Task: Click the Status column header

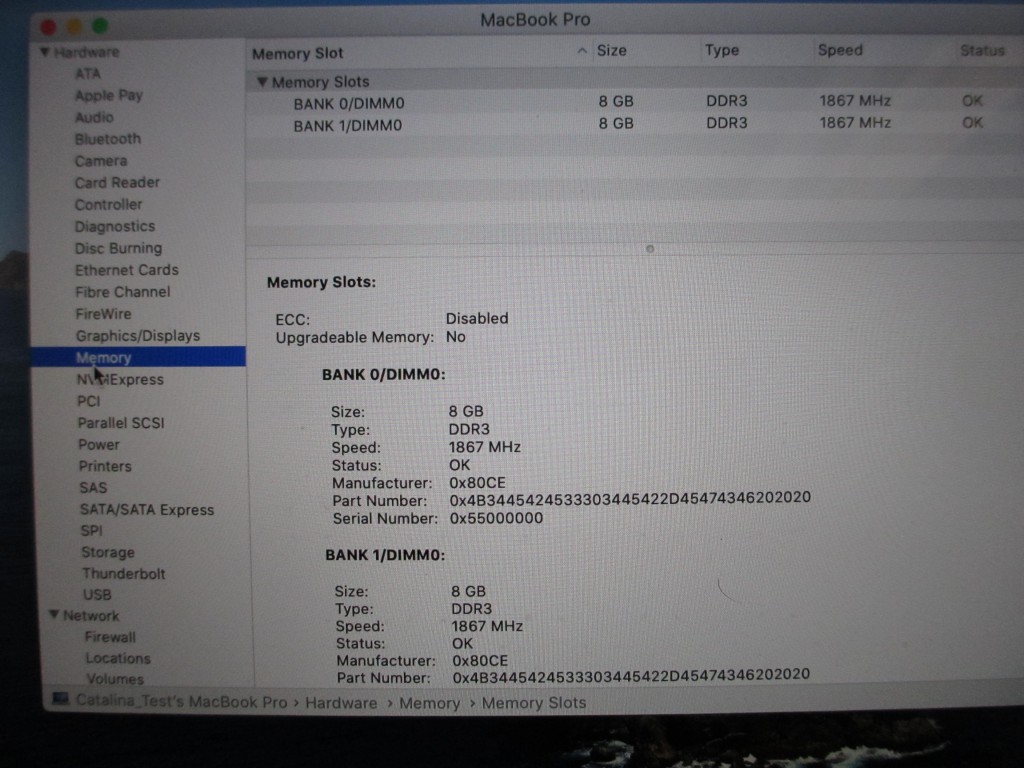Action: coord(982,50)
